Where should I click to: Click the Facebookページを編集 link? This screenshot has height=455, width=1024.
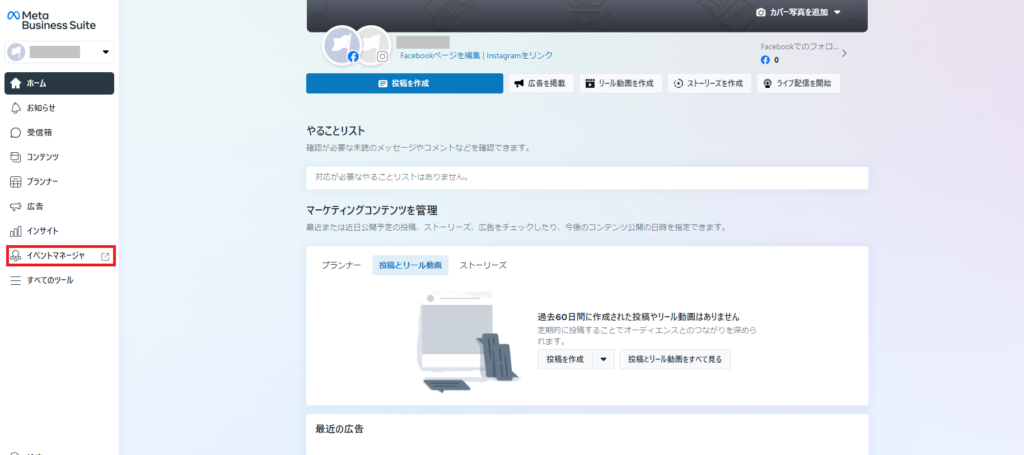pyautogui.click(x=439, y=56)
